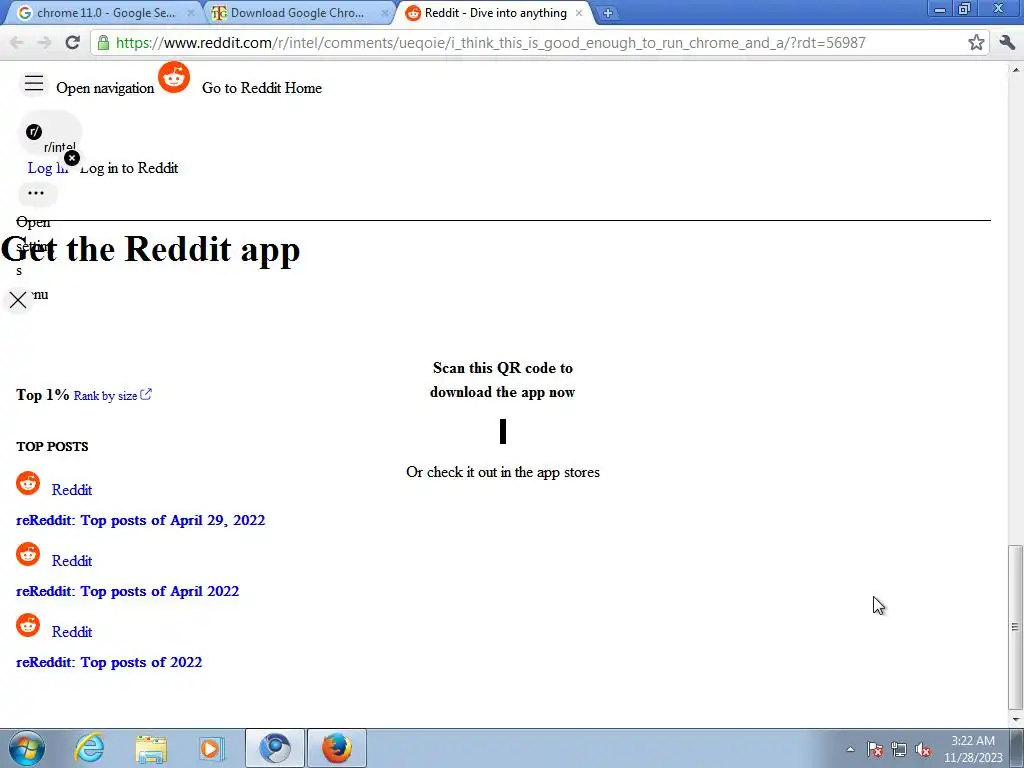Click the Reddit avatar beside the Top posts of 2022 link
This screenshot has width=1024, height=768.
(28, 625)
